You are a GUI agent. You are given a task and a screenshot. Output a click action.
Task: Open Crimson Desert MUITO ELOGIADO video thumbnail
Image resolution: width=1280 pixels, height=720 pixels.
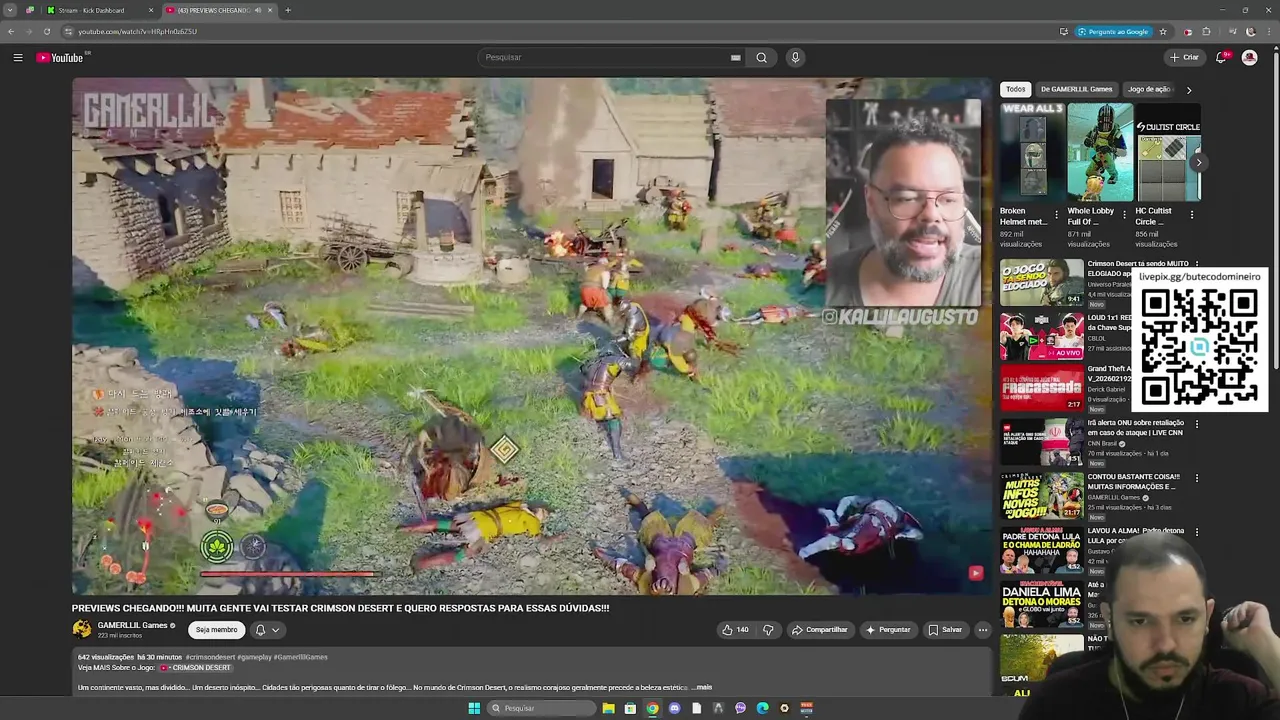(x=1042, y=282)
